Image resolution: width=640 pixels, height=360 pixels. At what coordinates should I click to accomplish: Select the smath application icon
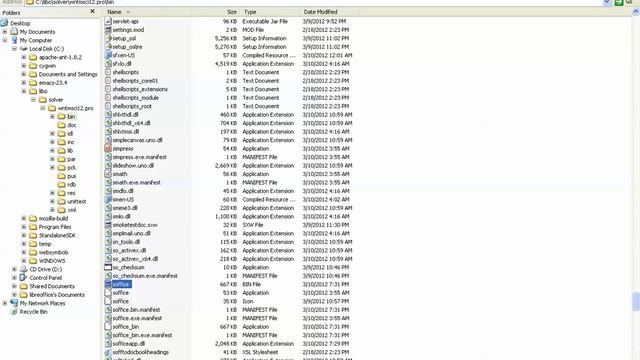pos(108,174)
